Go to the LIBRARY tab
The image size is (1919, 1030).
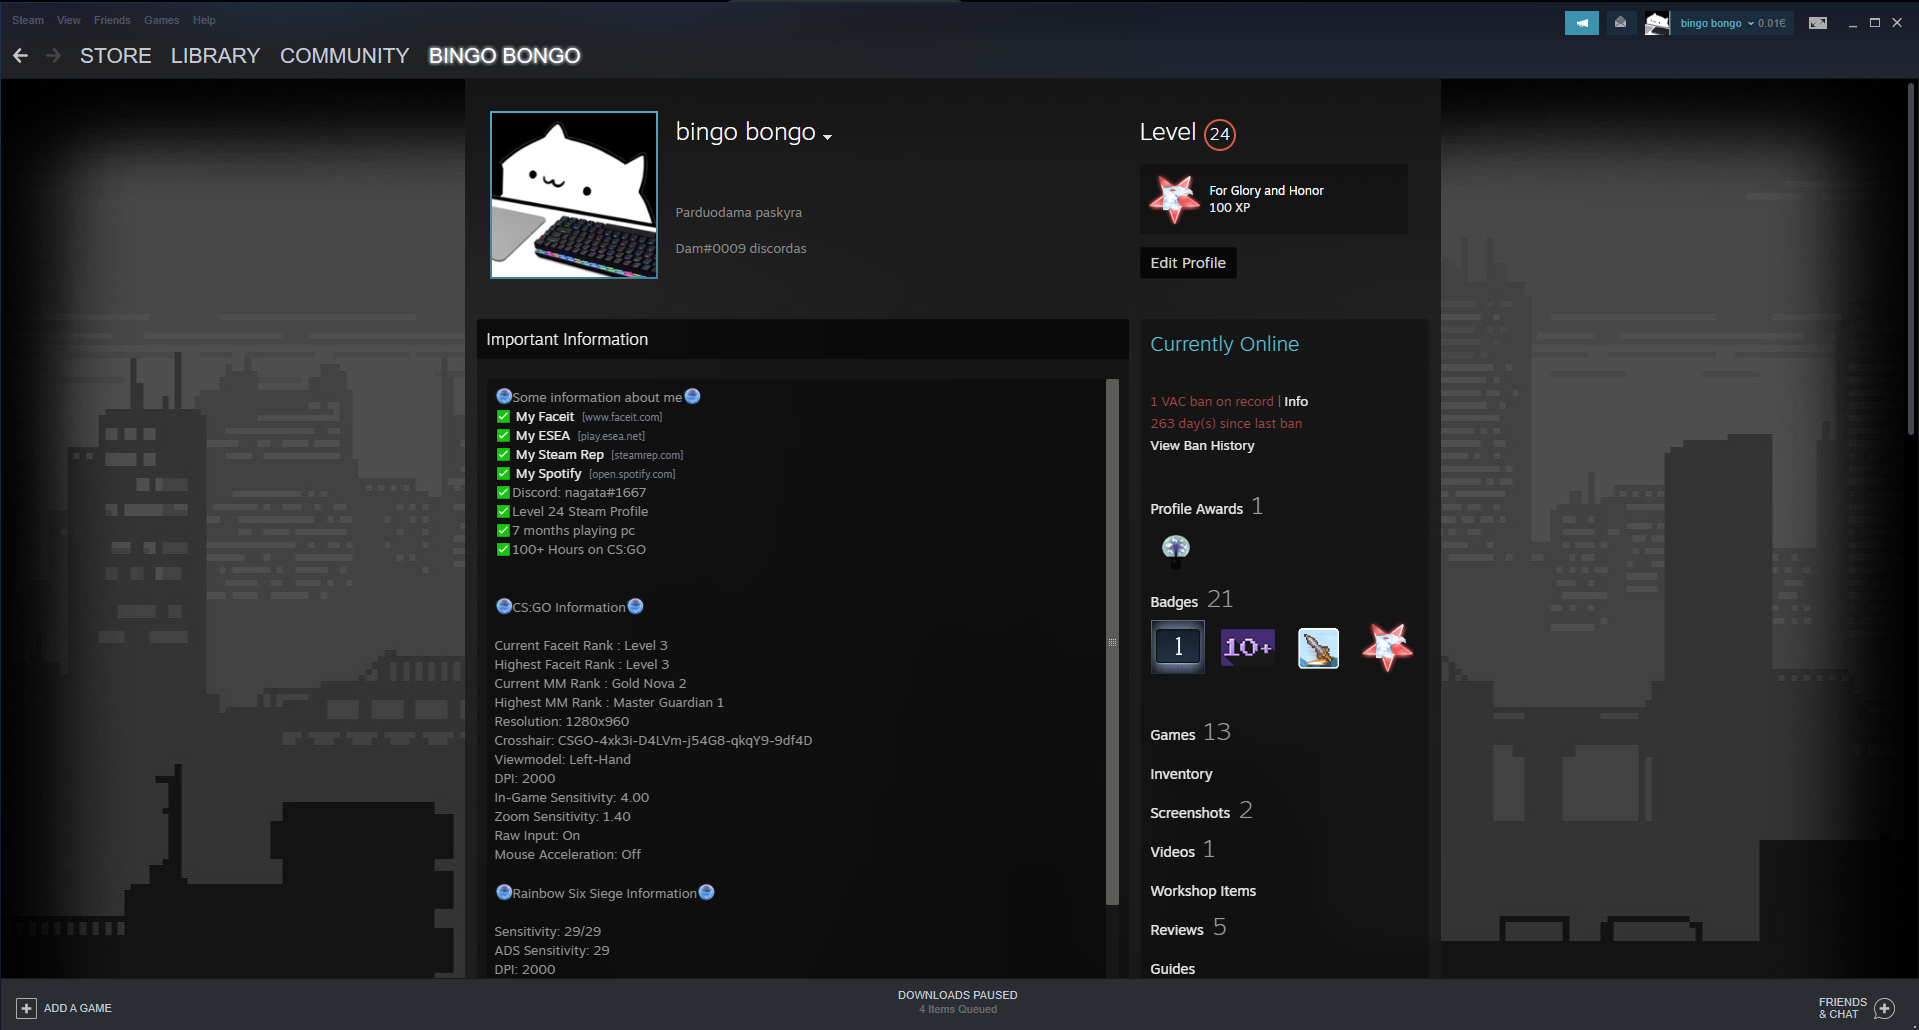215,56
